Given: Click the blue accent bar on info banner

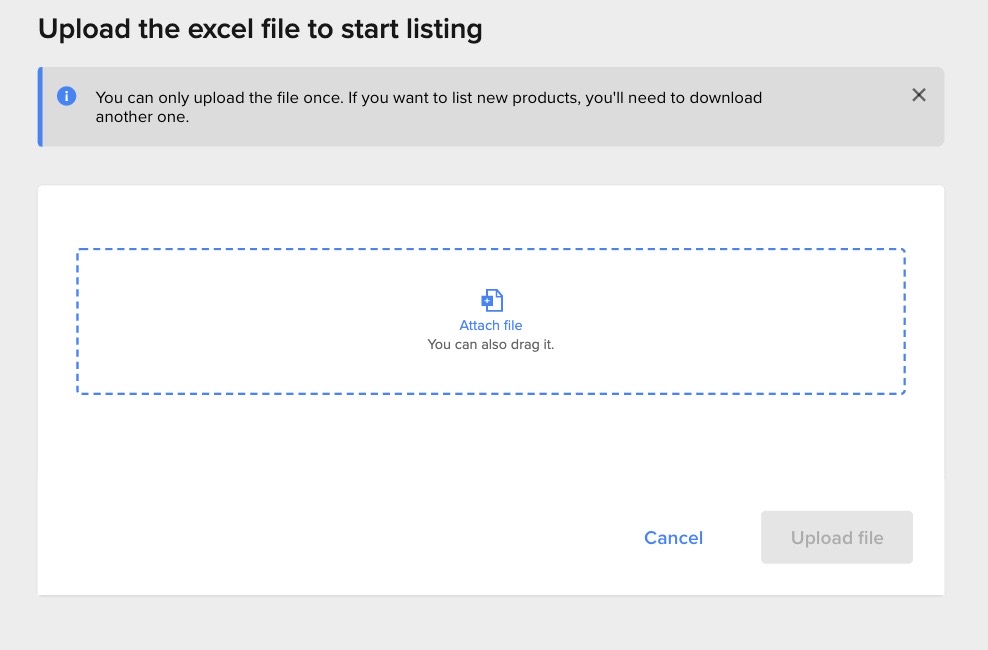Looking at the screenshot, I should 40,106.
